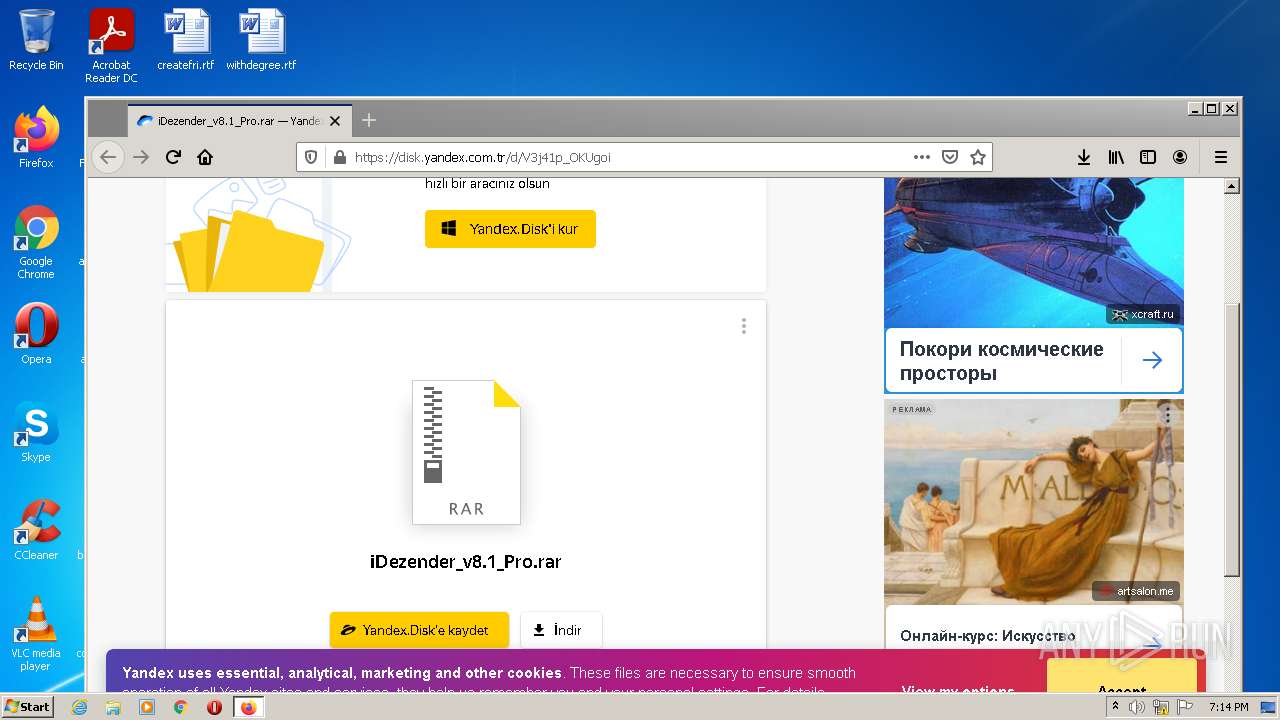Click the xcraft.ru ad label
This screenshot has width=1280, height=720.
[x=1143, y=314]
